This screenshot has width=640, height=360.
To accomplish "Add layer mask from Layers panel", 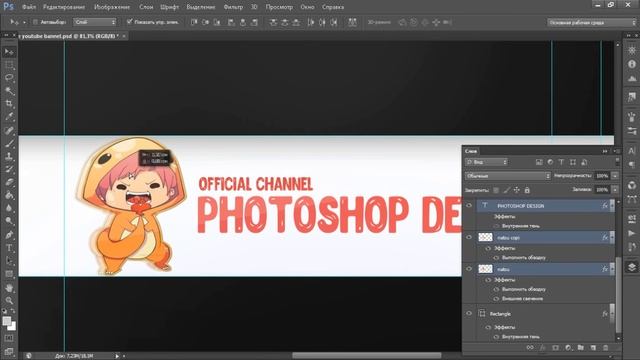I will pos(556,348).
